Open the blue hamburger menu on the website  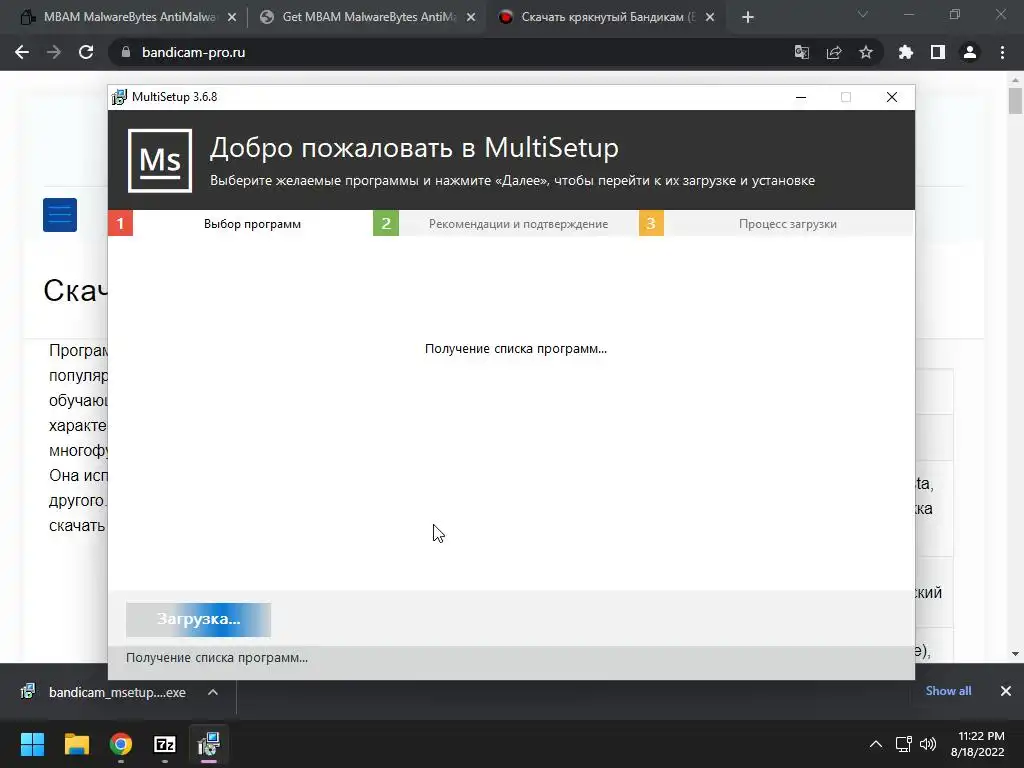[60, 215]
